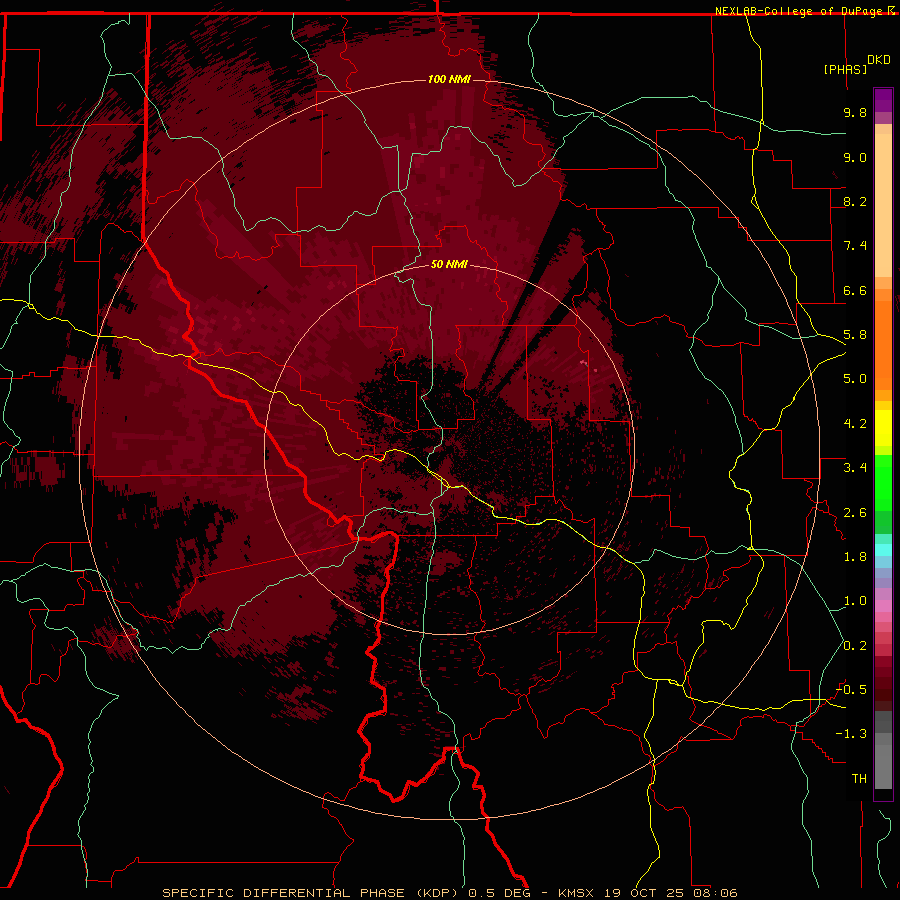900x900 pixels.
Task: Click the 50 NMI range ring label
Action: tap(449, 264)
